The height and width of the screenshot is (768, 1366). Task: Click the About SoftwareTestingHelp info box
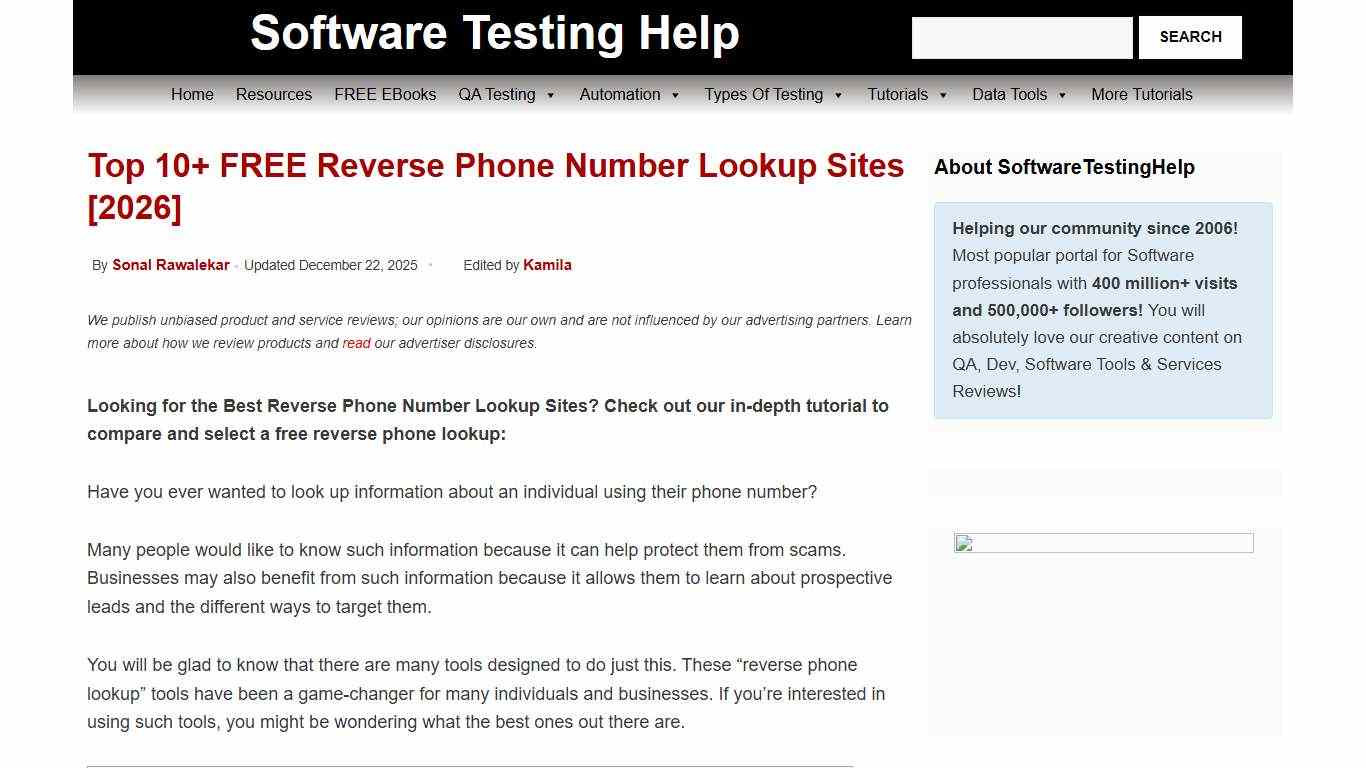click(x=1103, y=310)
